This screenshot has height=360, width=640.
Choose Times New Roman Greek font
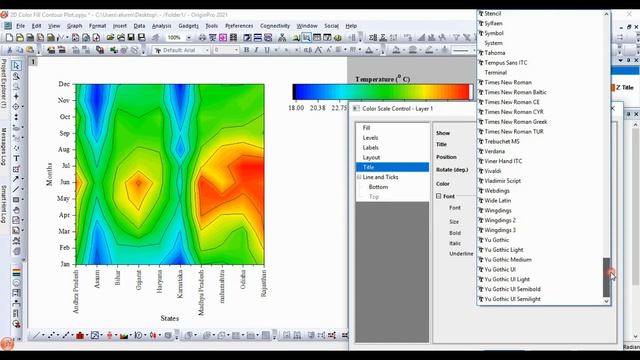516,122
